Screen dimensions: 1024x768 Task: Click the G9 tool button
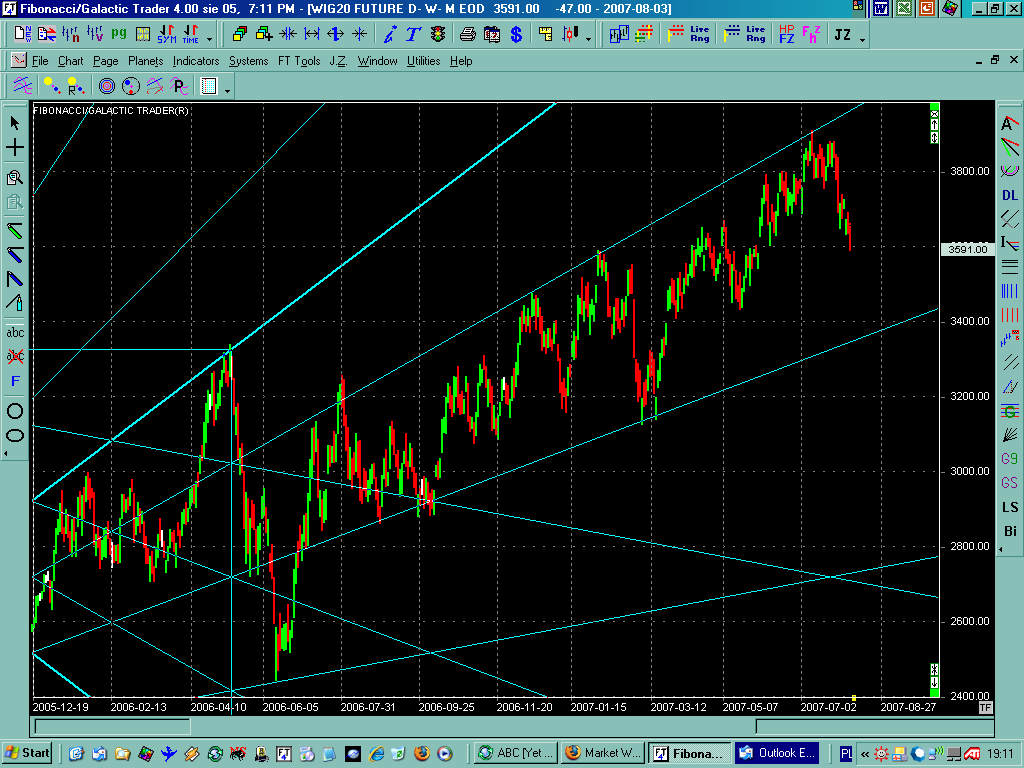[1010, 459]
